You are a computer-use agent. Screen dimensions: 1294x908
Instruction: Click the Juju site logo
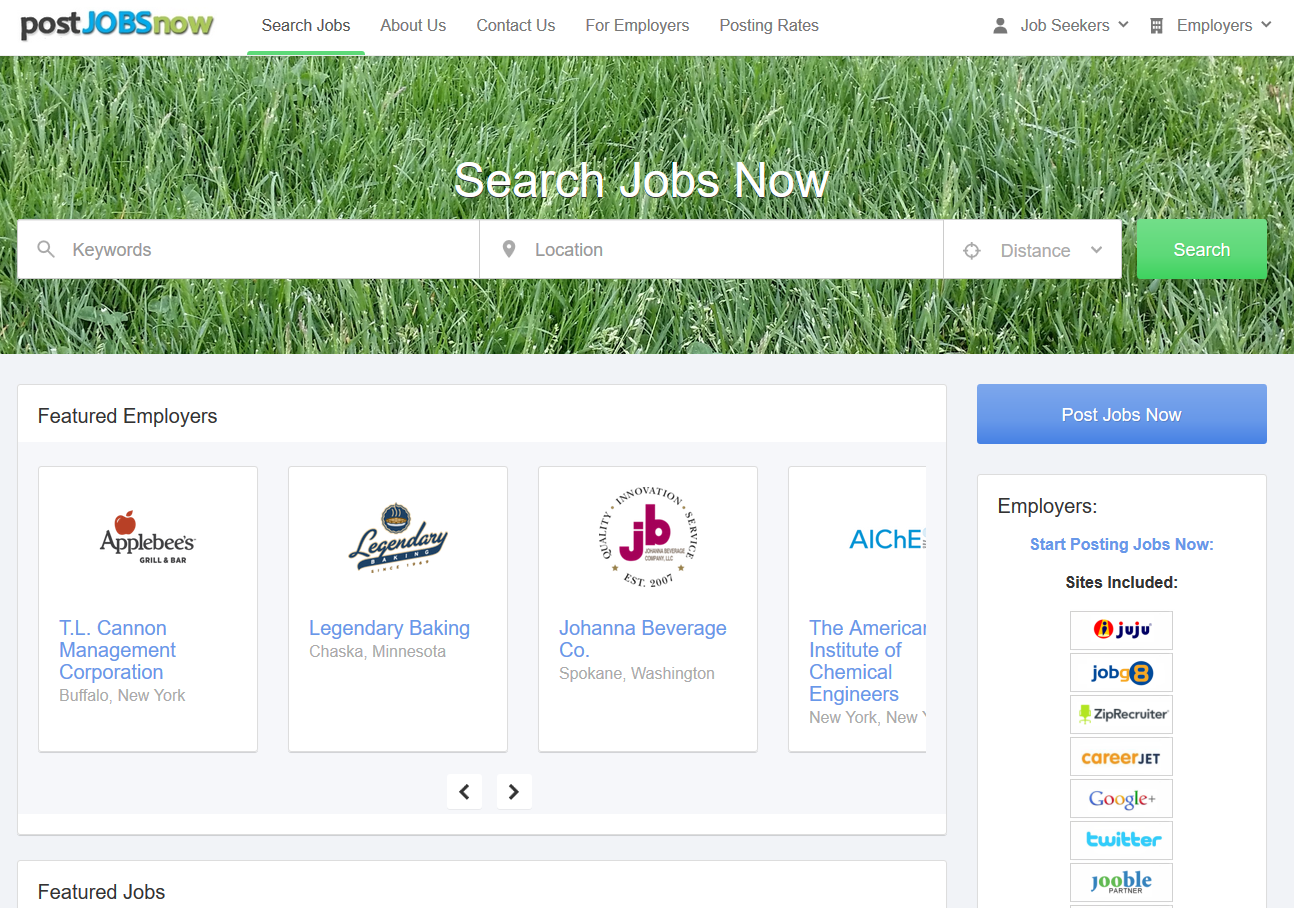1121,630
